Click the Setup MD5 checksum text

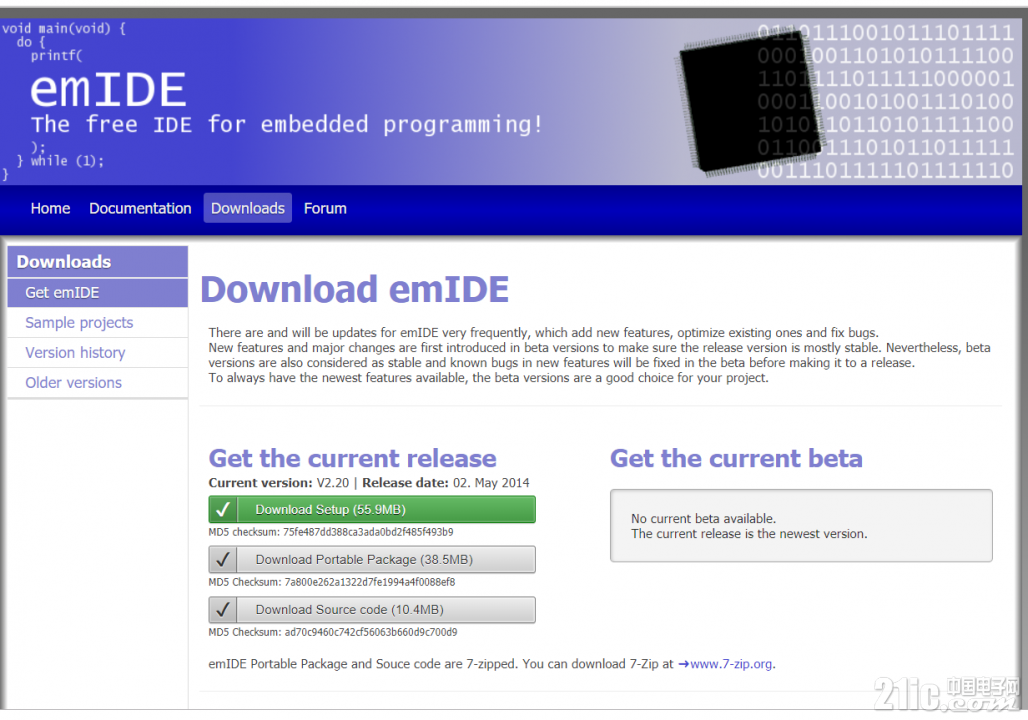click(331, 532)
